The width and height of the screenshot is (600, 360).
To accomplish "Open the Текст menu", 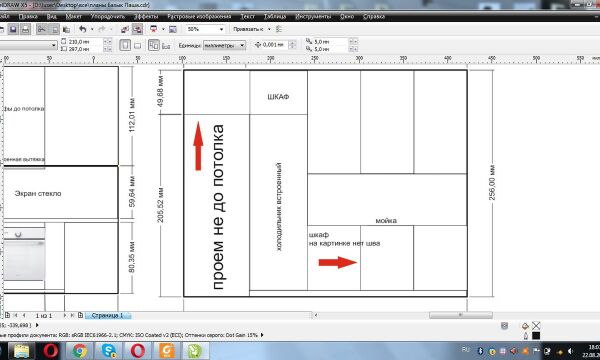I will (248, 16).
